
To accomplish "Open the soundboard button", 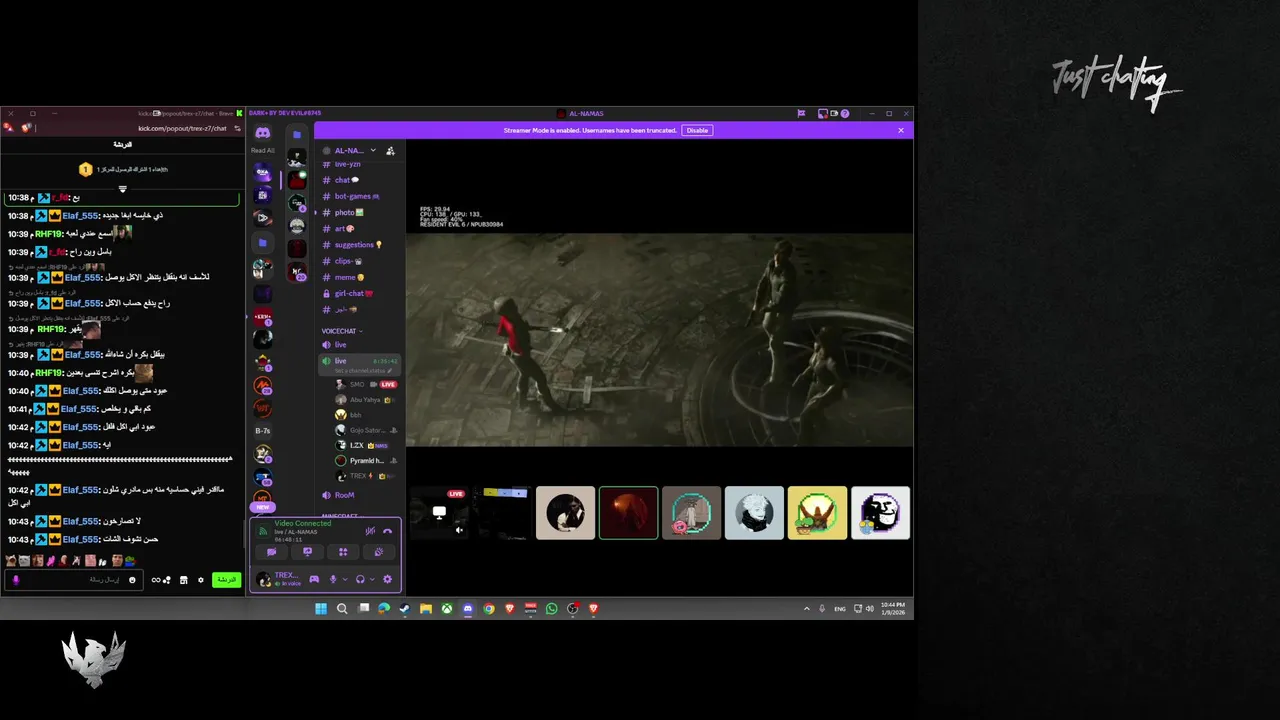I will click(x=379, y=552).
